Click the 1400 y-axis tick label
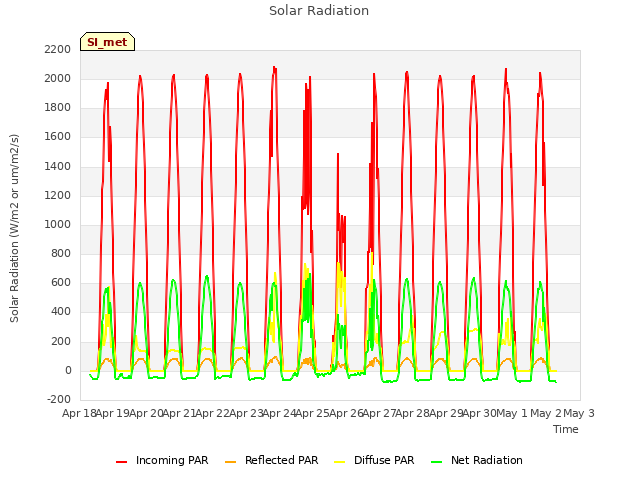The width and height of the screenshot is (640, 480). pyautogui.click(x=58, y=167)
